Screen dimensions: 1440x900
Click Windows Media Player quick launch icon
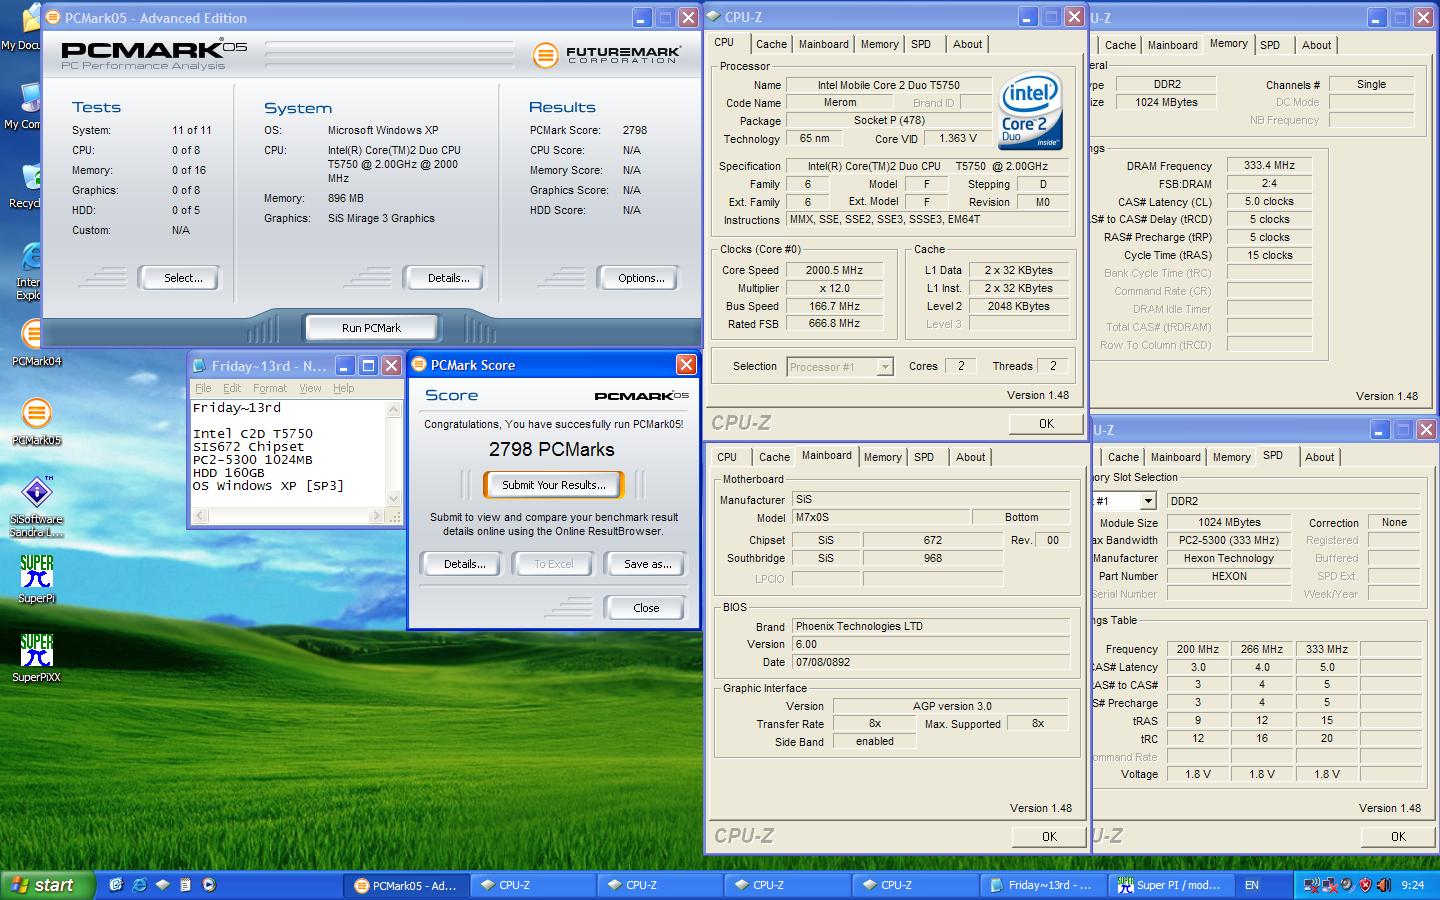(x=208, y=885)
